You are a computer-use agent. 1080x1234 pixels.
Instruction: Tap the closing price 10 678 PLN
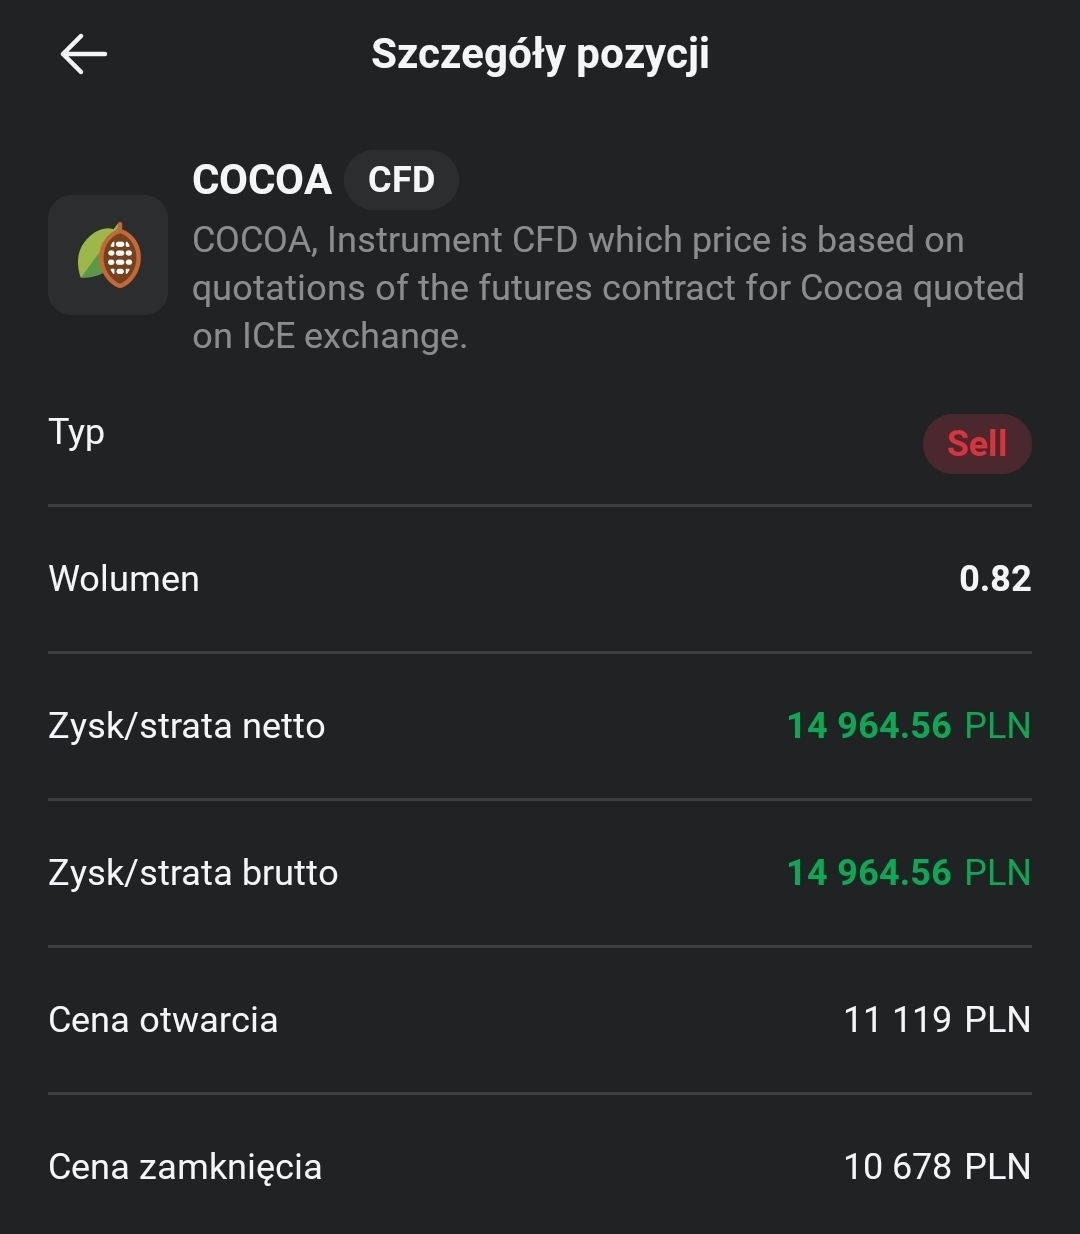(x=937, y=1167)
